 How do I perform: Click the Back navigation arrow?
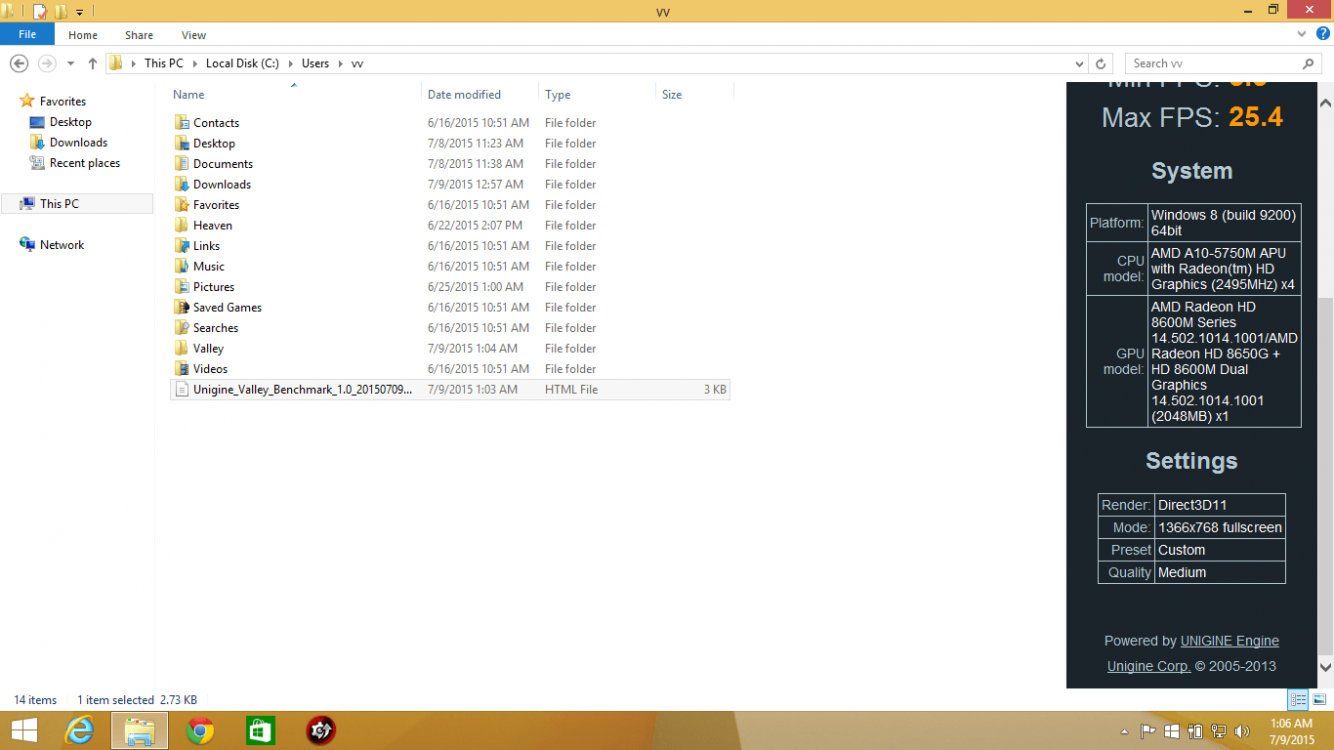click(18, 63)
